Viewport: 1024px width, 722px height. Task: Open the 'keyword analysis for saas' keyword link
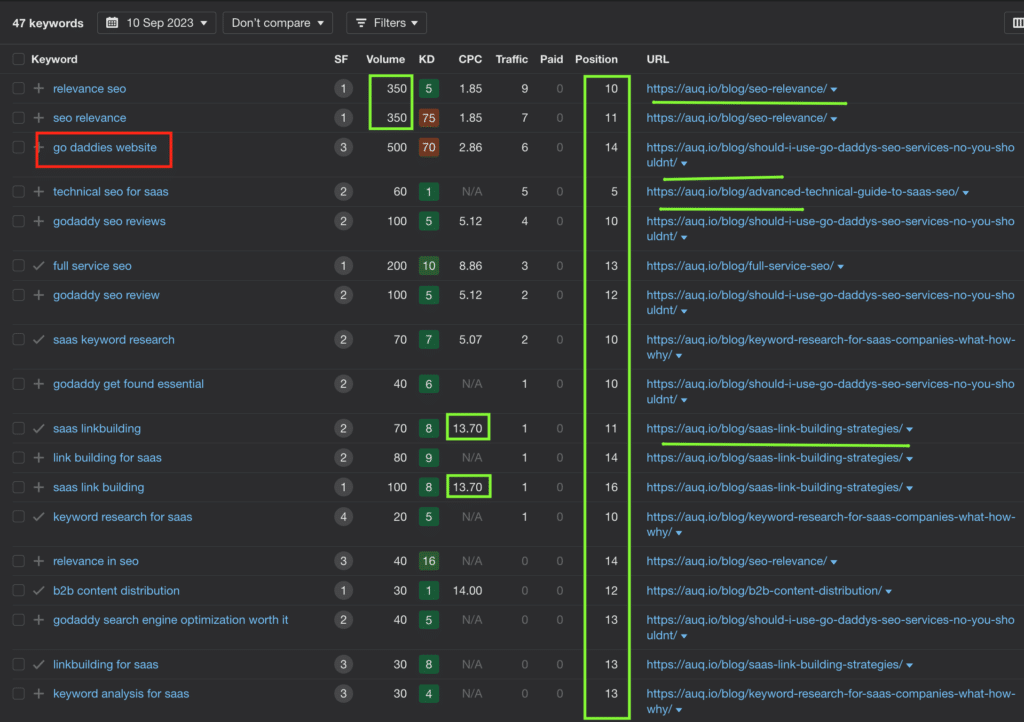pos(121,693)
